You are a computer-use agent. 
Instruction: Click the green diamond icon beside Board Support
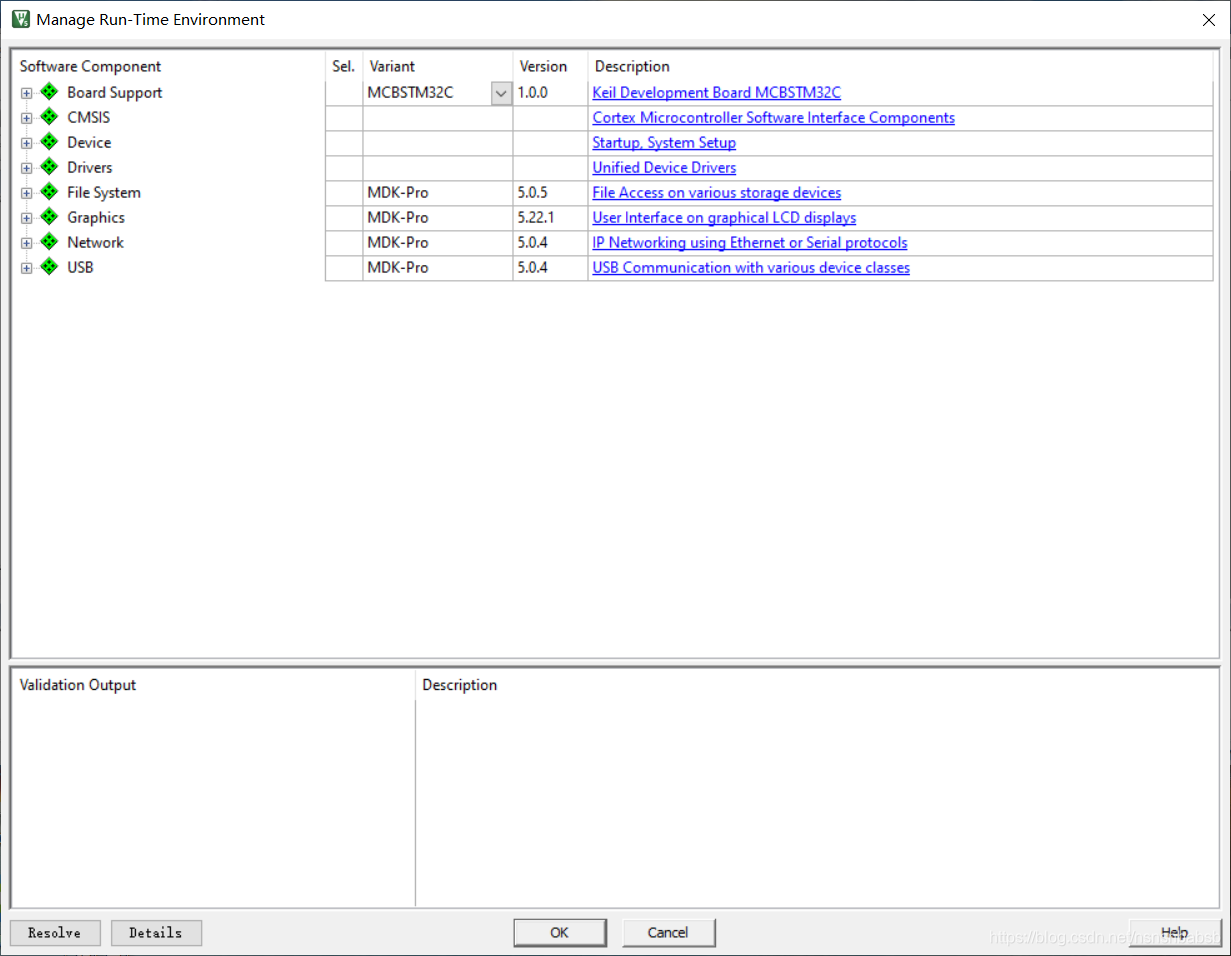tap(50, 92)
